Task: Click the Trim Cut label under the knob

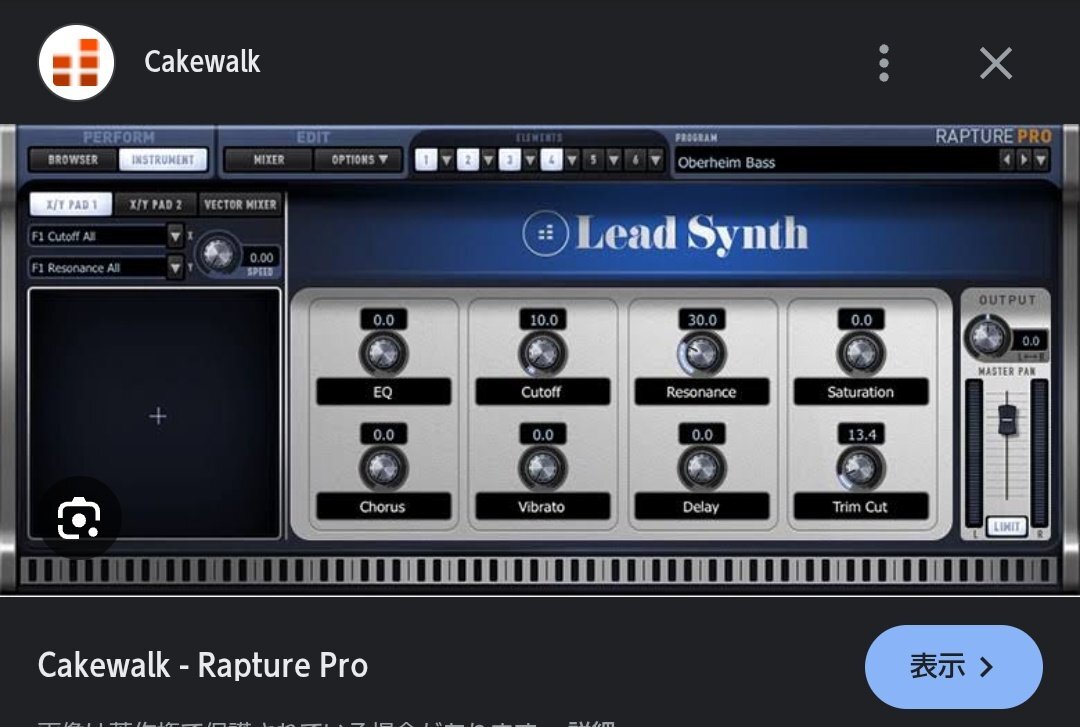Action: click(x=861, y=506)
